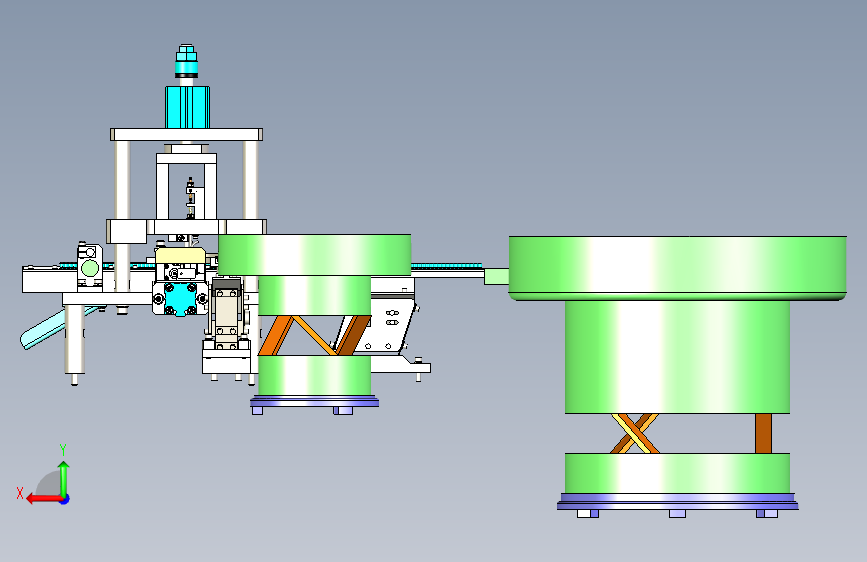The width and height of the screenshot is (867, 562).
Task: Click the blue Z axis dot of the triad
Action: pos(65,499)
